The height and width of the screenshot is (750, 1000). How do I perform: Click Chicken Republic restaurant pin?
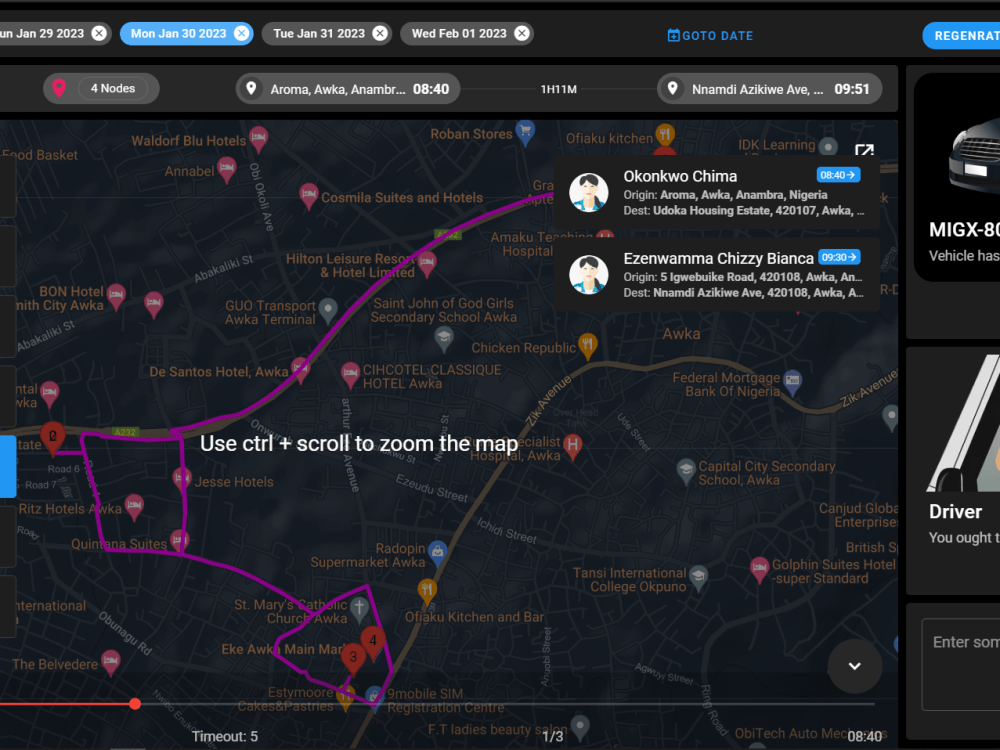coord(587,346)
